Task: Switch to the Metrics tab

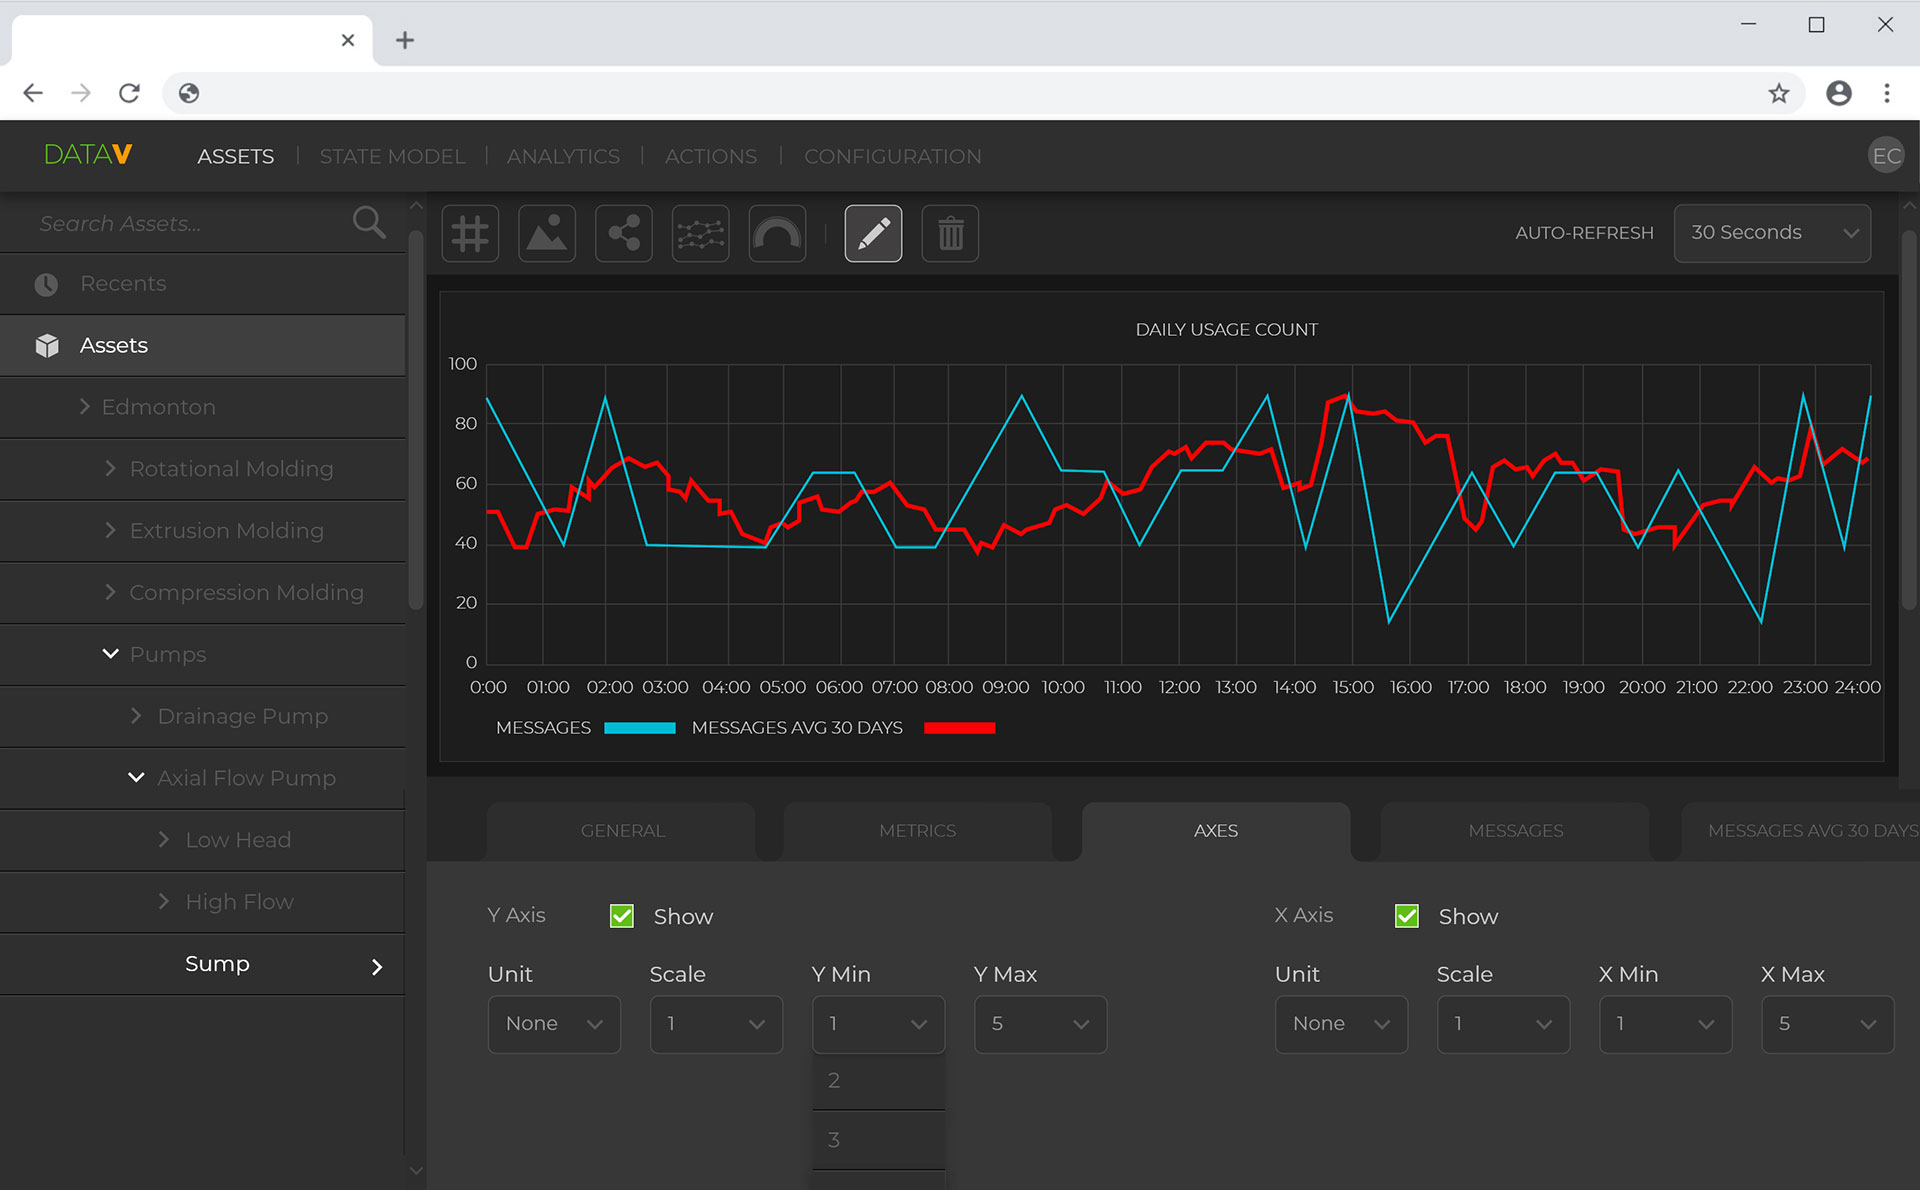Action: [x=917, y=831]
